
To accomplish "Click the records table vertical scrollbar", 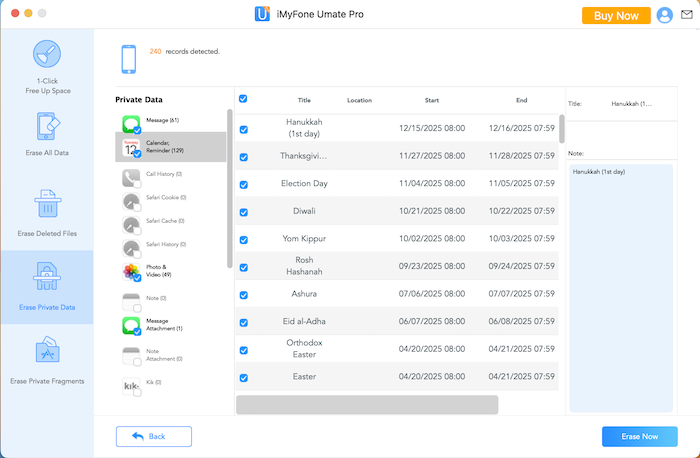I will (562, 129).
